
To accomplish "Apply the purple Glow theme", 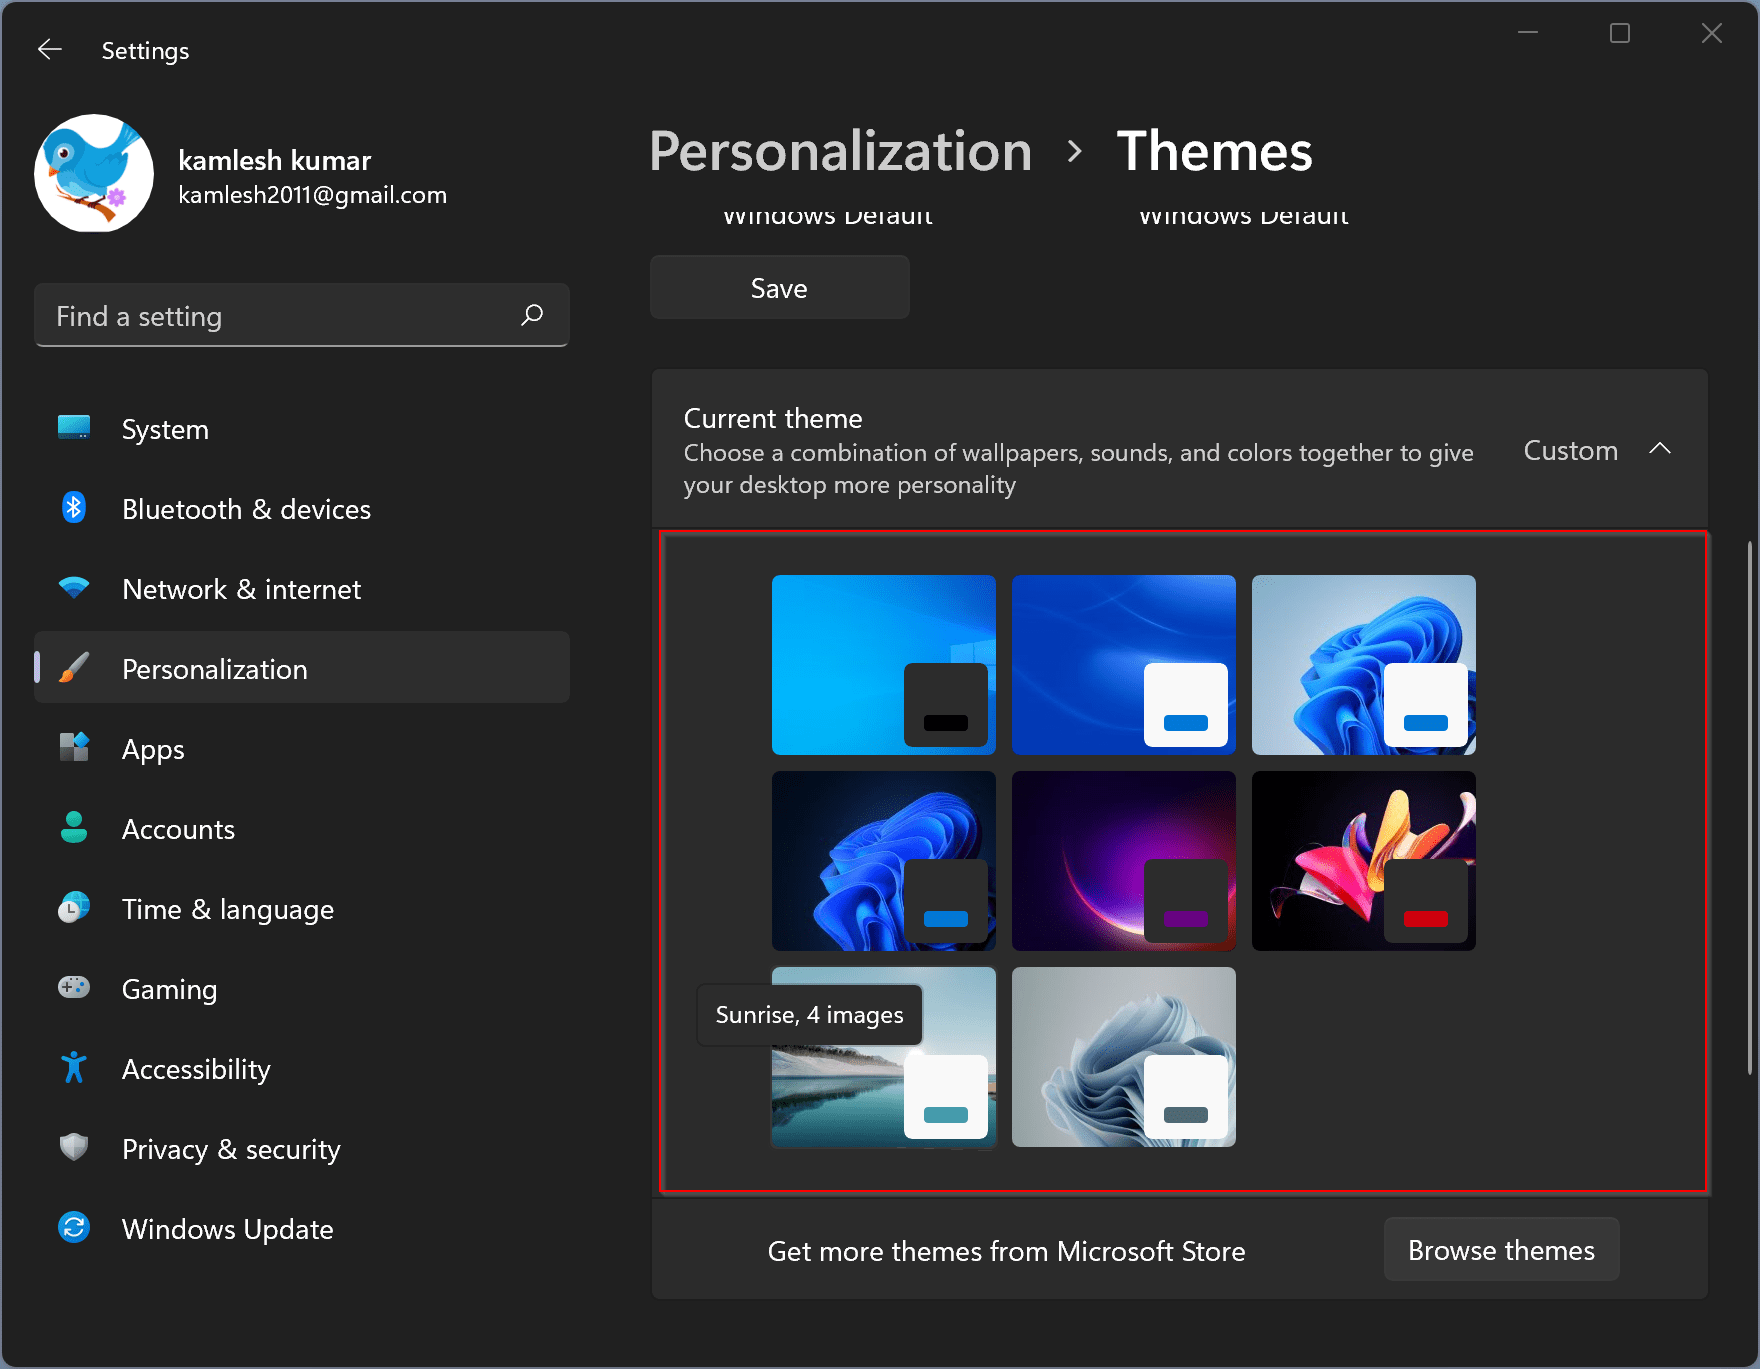I will click(1124, 861).
